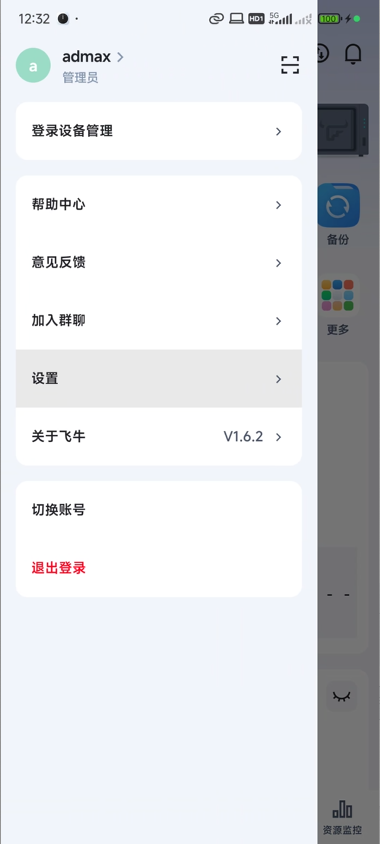The height and width of the screenshot is (844, 380).
Task: Open 关于飞牛 about entry
Action: 159,437
